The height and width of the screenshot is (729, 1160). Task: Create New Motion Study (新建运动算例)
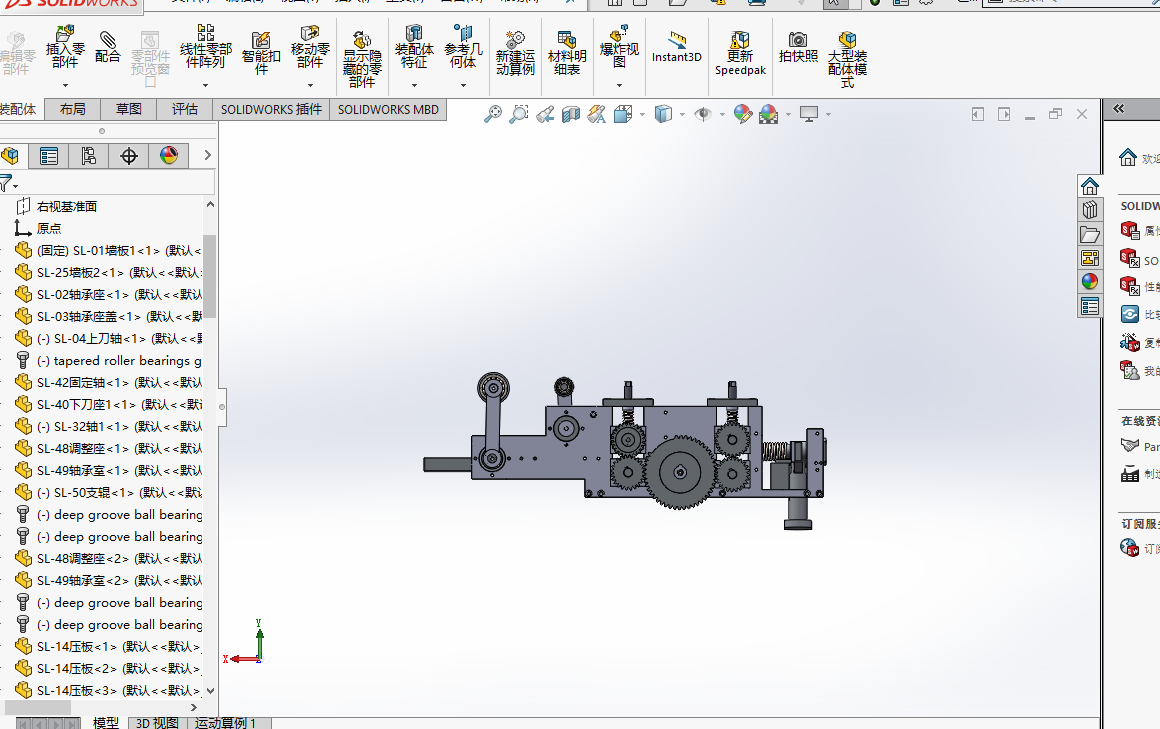coord(515,53)
